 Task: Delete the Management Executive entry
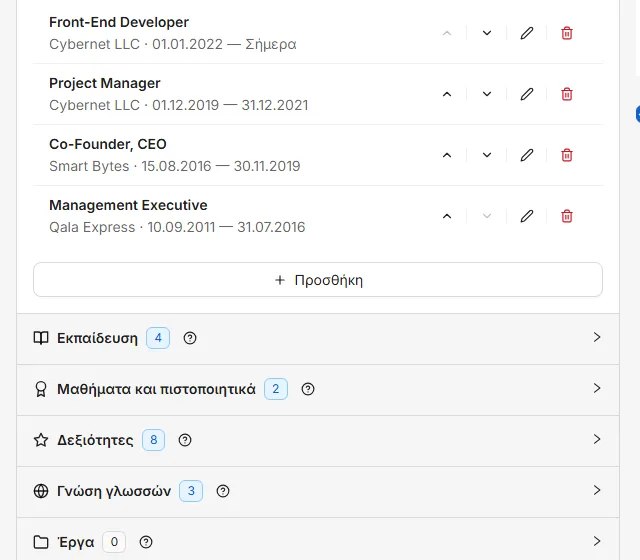coord(567,216)
